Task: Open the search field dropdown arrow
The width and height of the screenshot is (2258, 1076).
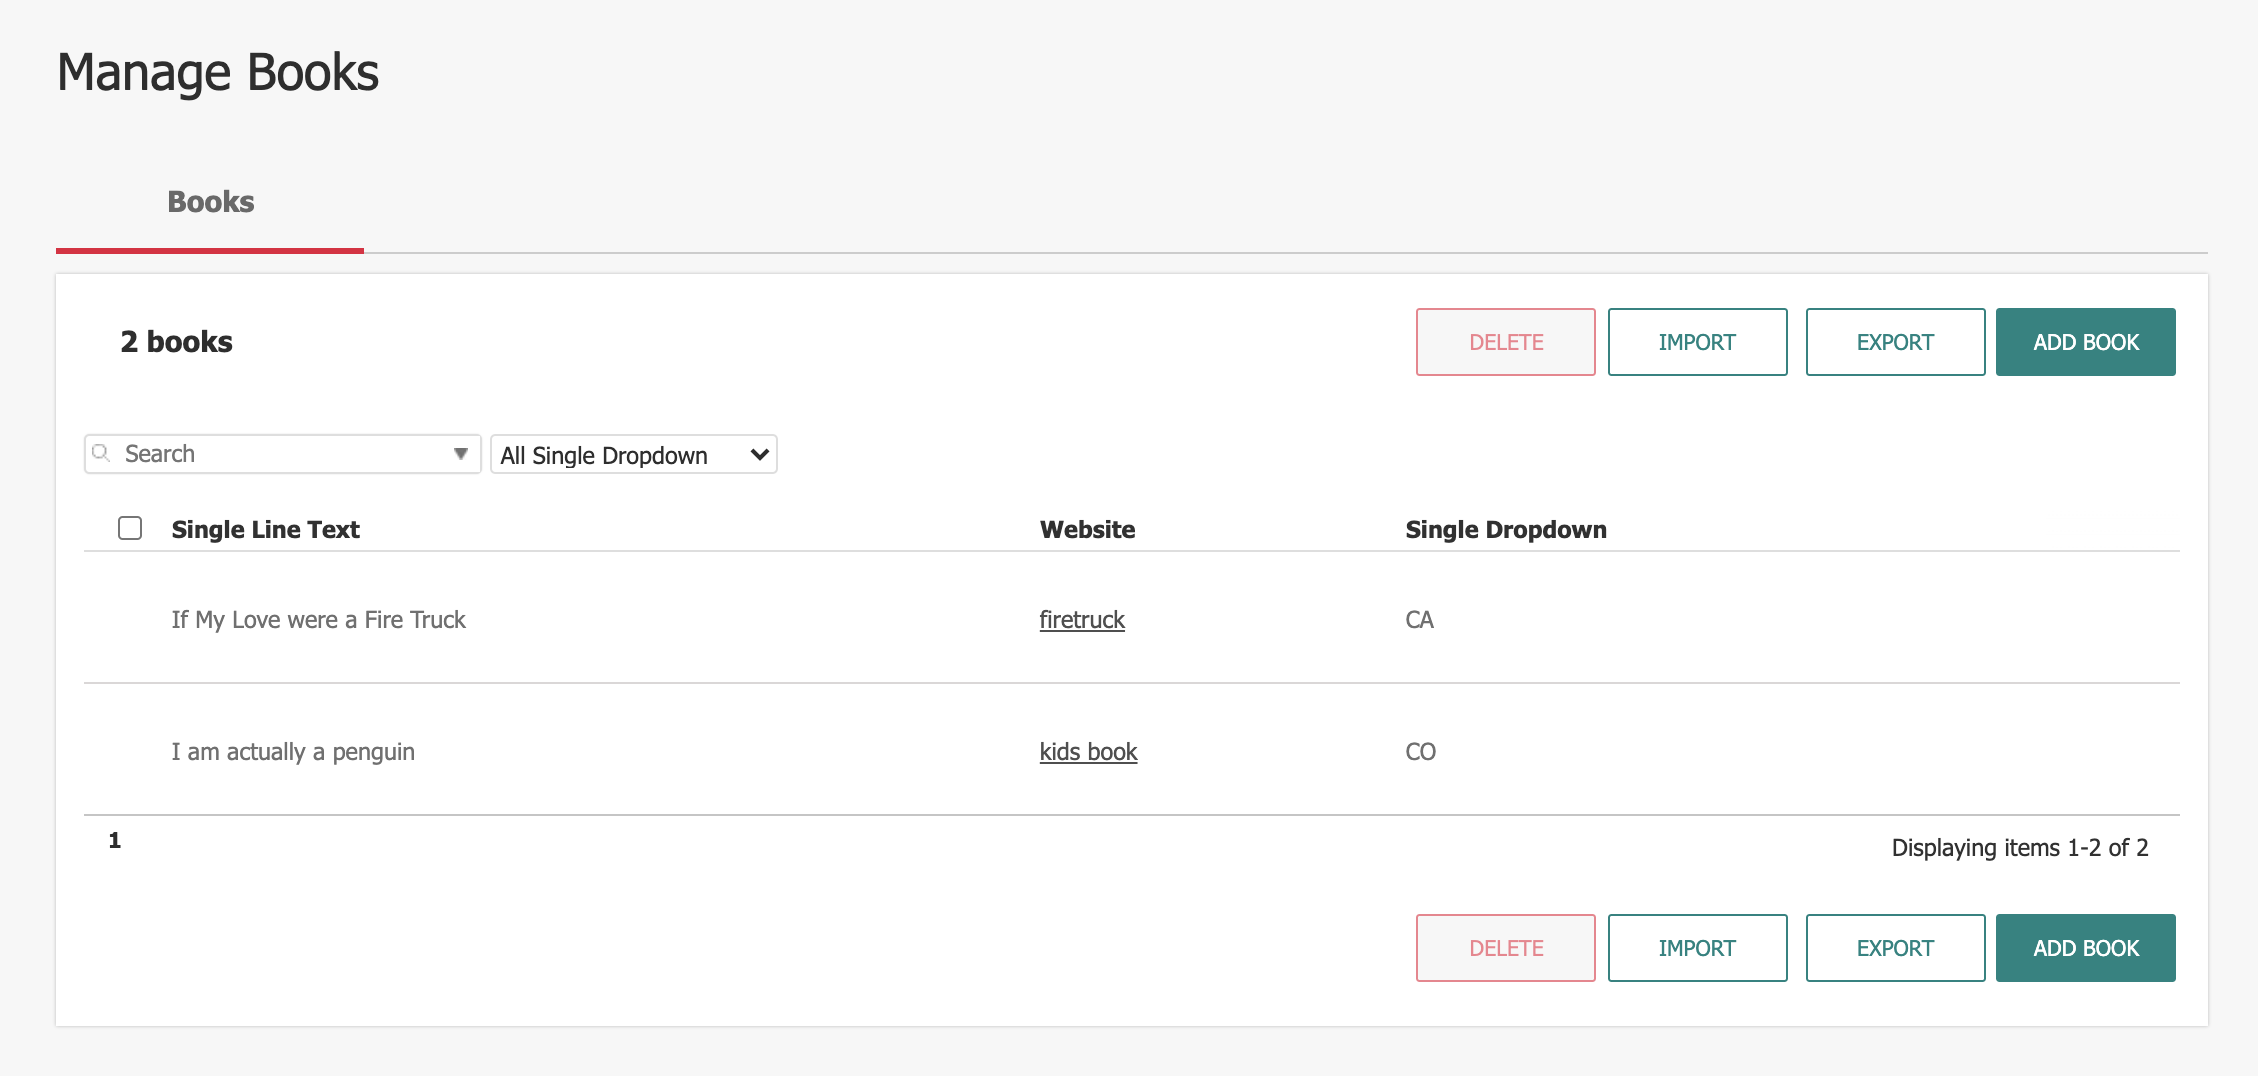Action: coord(460,454)
